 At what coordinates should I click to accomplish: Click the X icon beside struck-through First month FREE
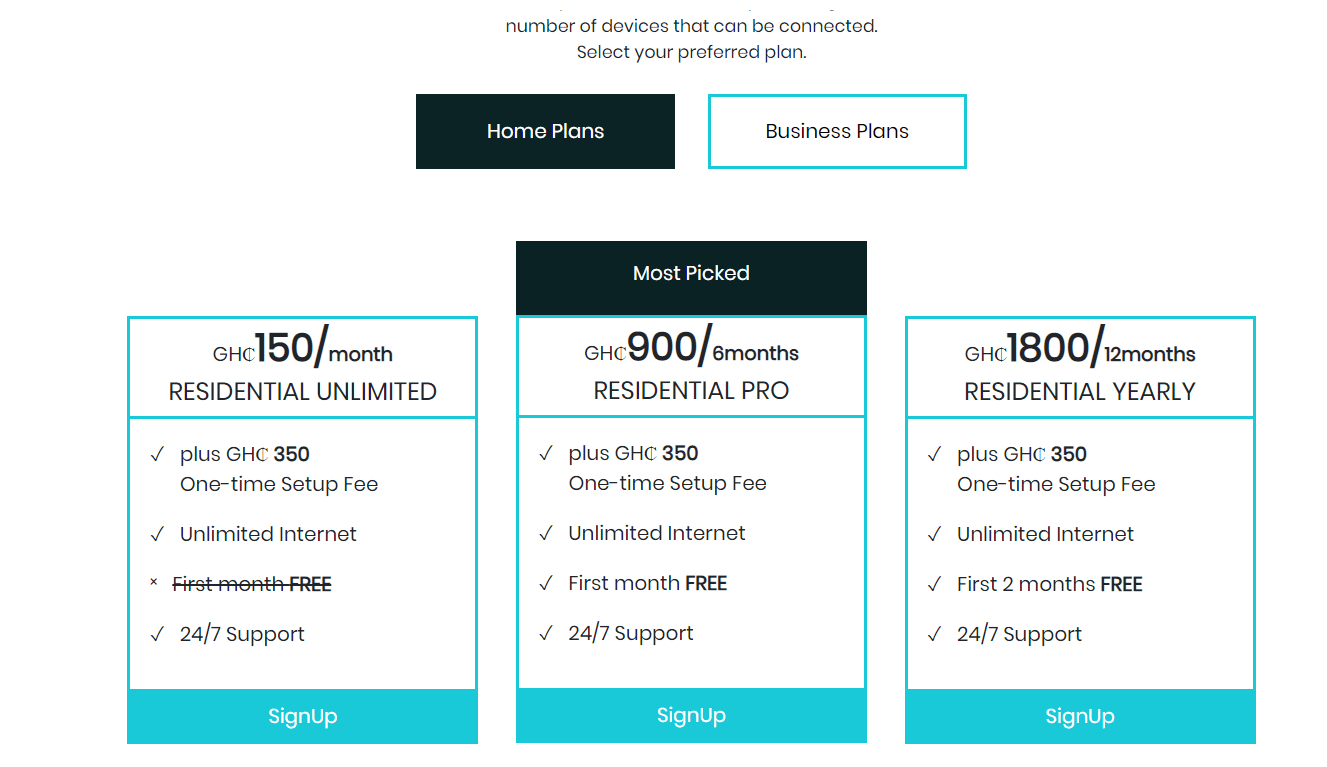(x=154, y=582)
